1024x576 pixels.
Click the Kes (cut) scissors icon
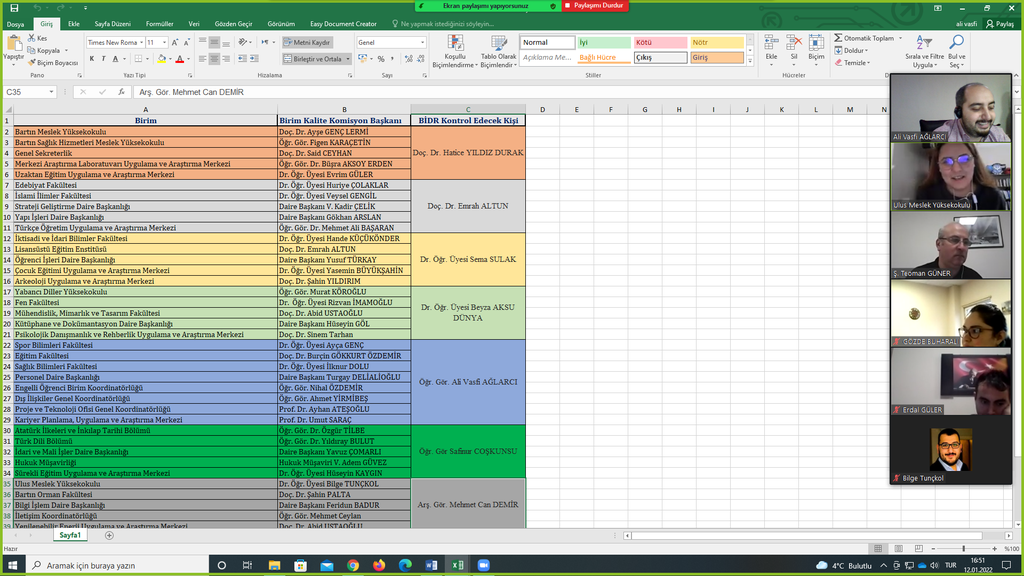click(32, 38)
